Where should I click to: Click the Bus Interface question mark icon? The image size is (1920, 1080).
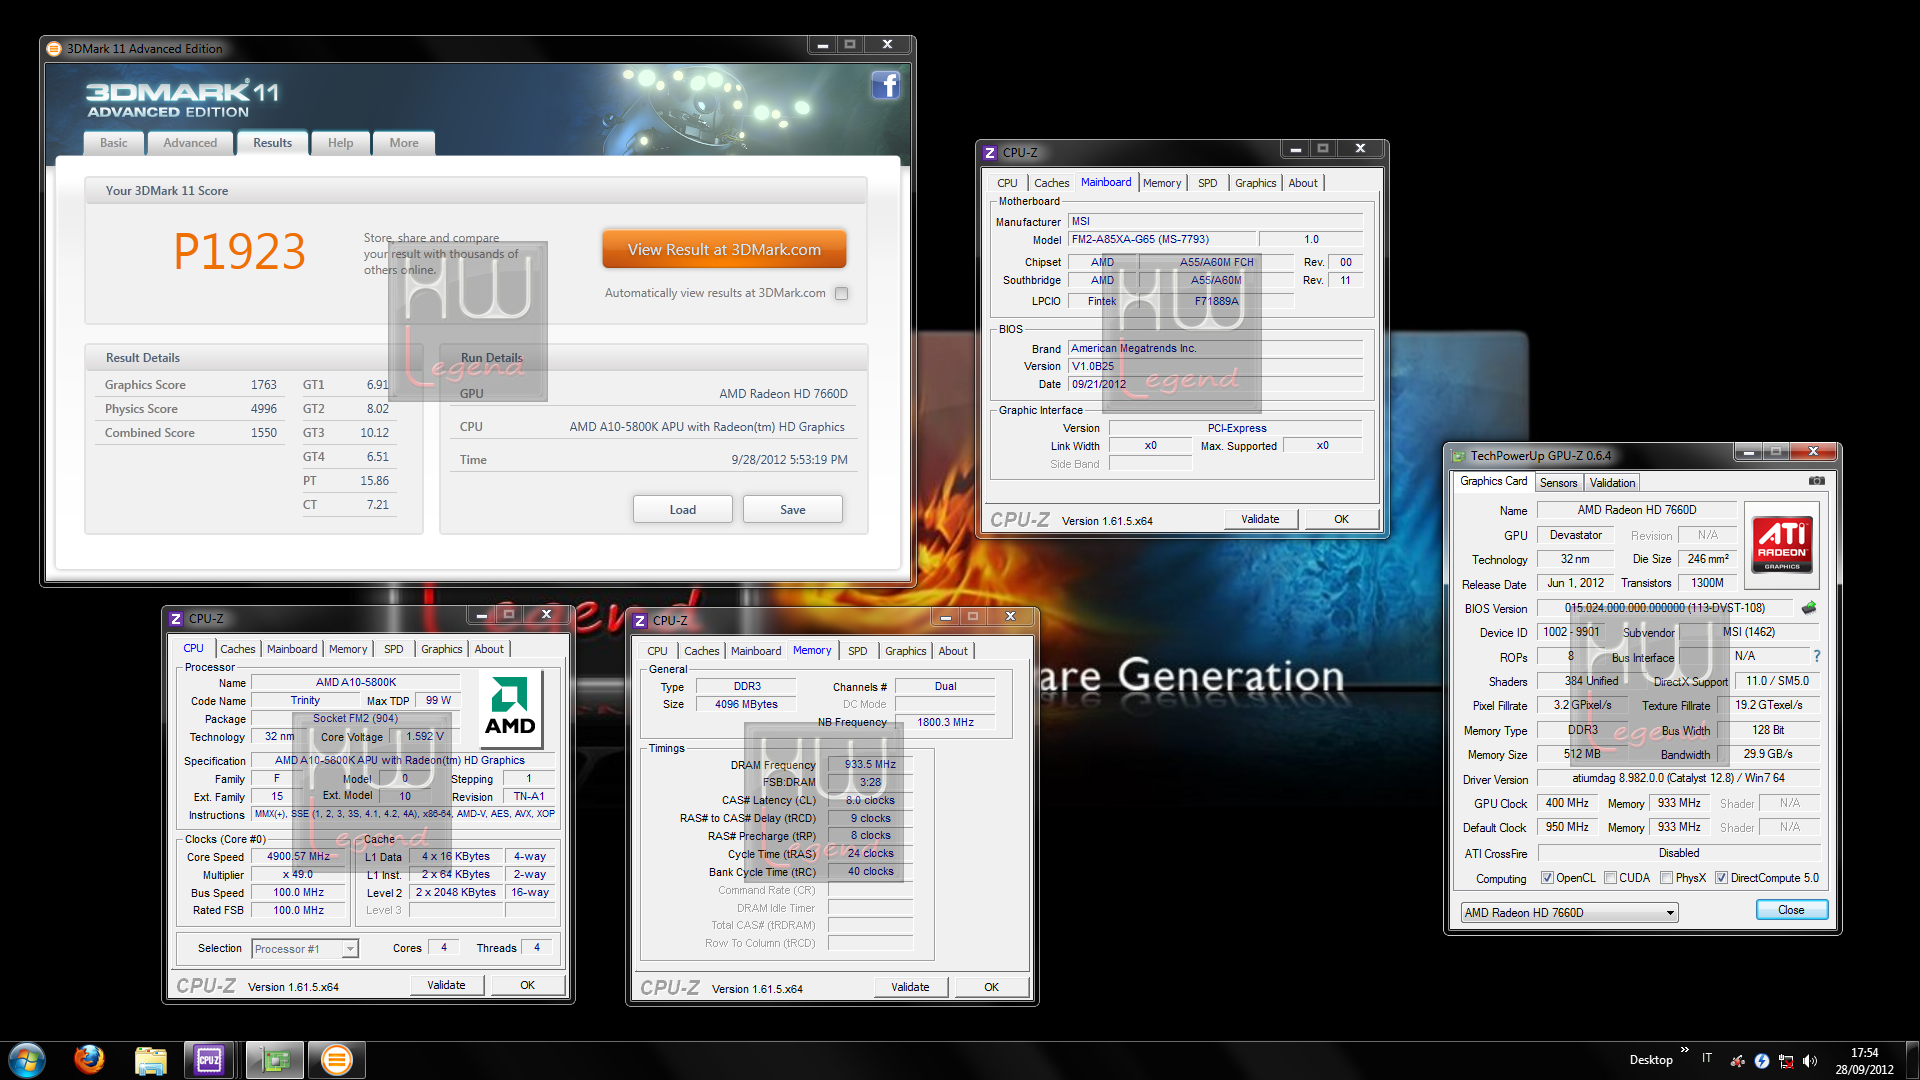click(x=1817, y=656)
